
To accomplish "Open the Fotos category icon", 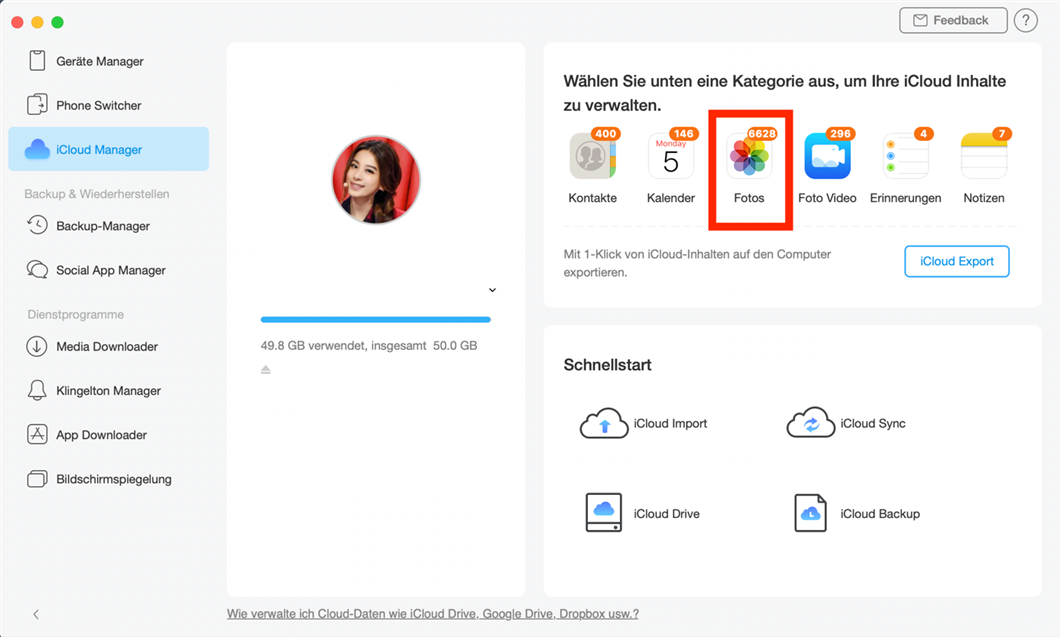I will pyautogui.click(x=749, y=156).
